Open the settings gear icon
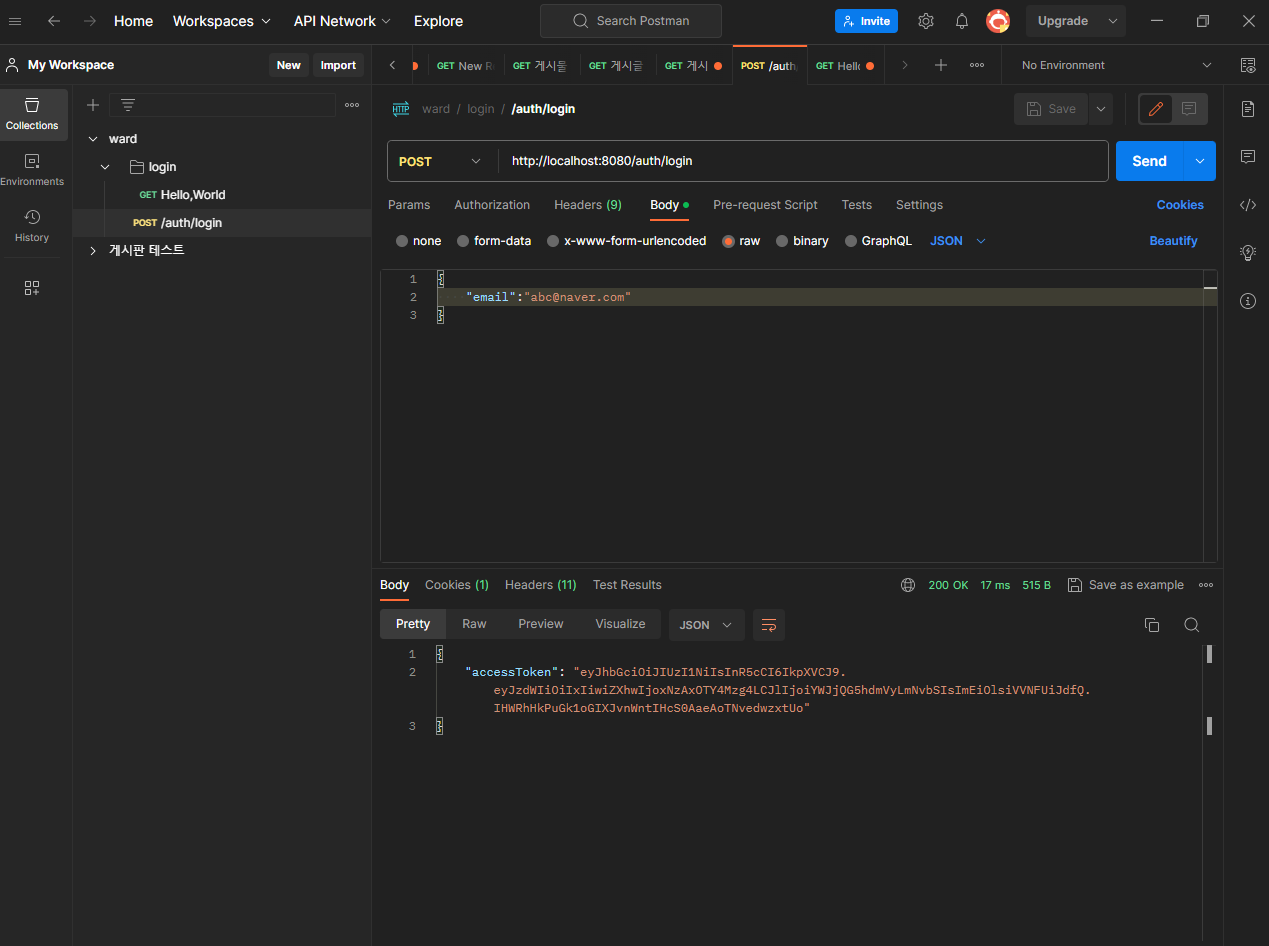The width and height of the screenshot is (1269, 946). [x=926, y=21]
